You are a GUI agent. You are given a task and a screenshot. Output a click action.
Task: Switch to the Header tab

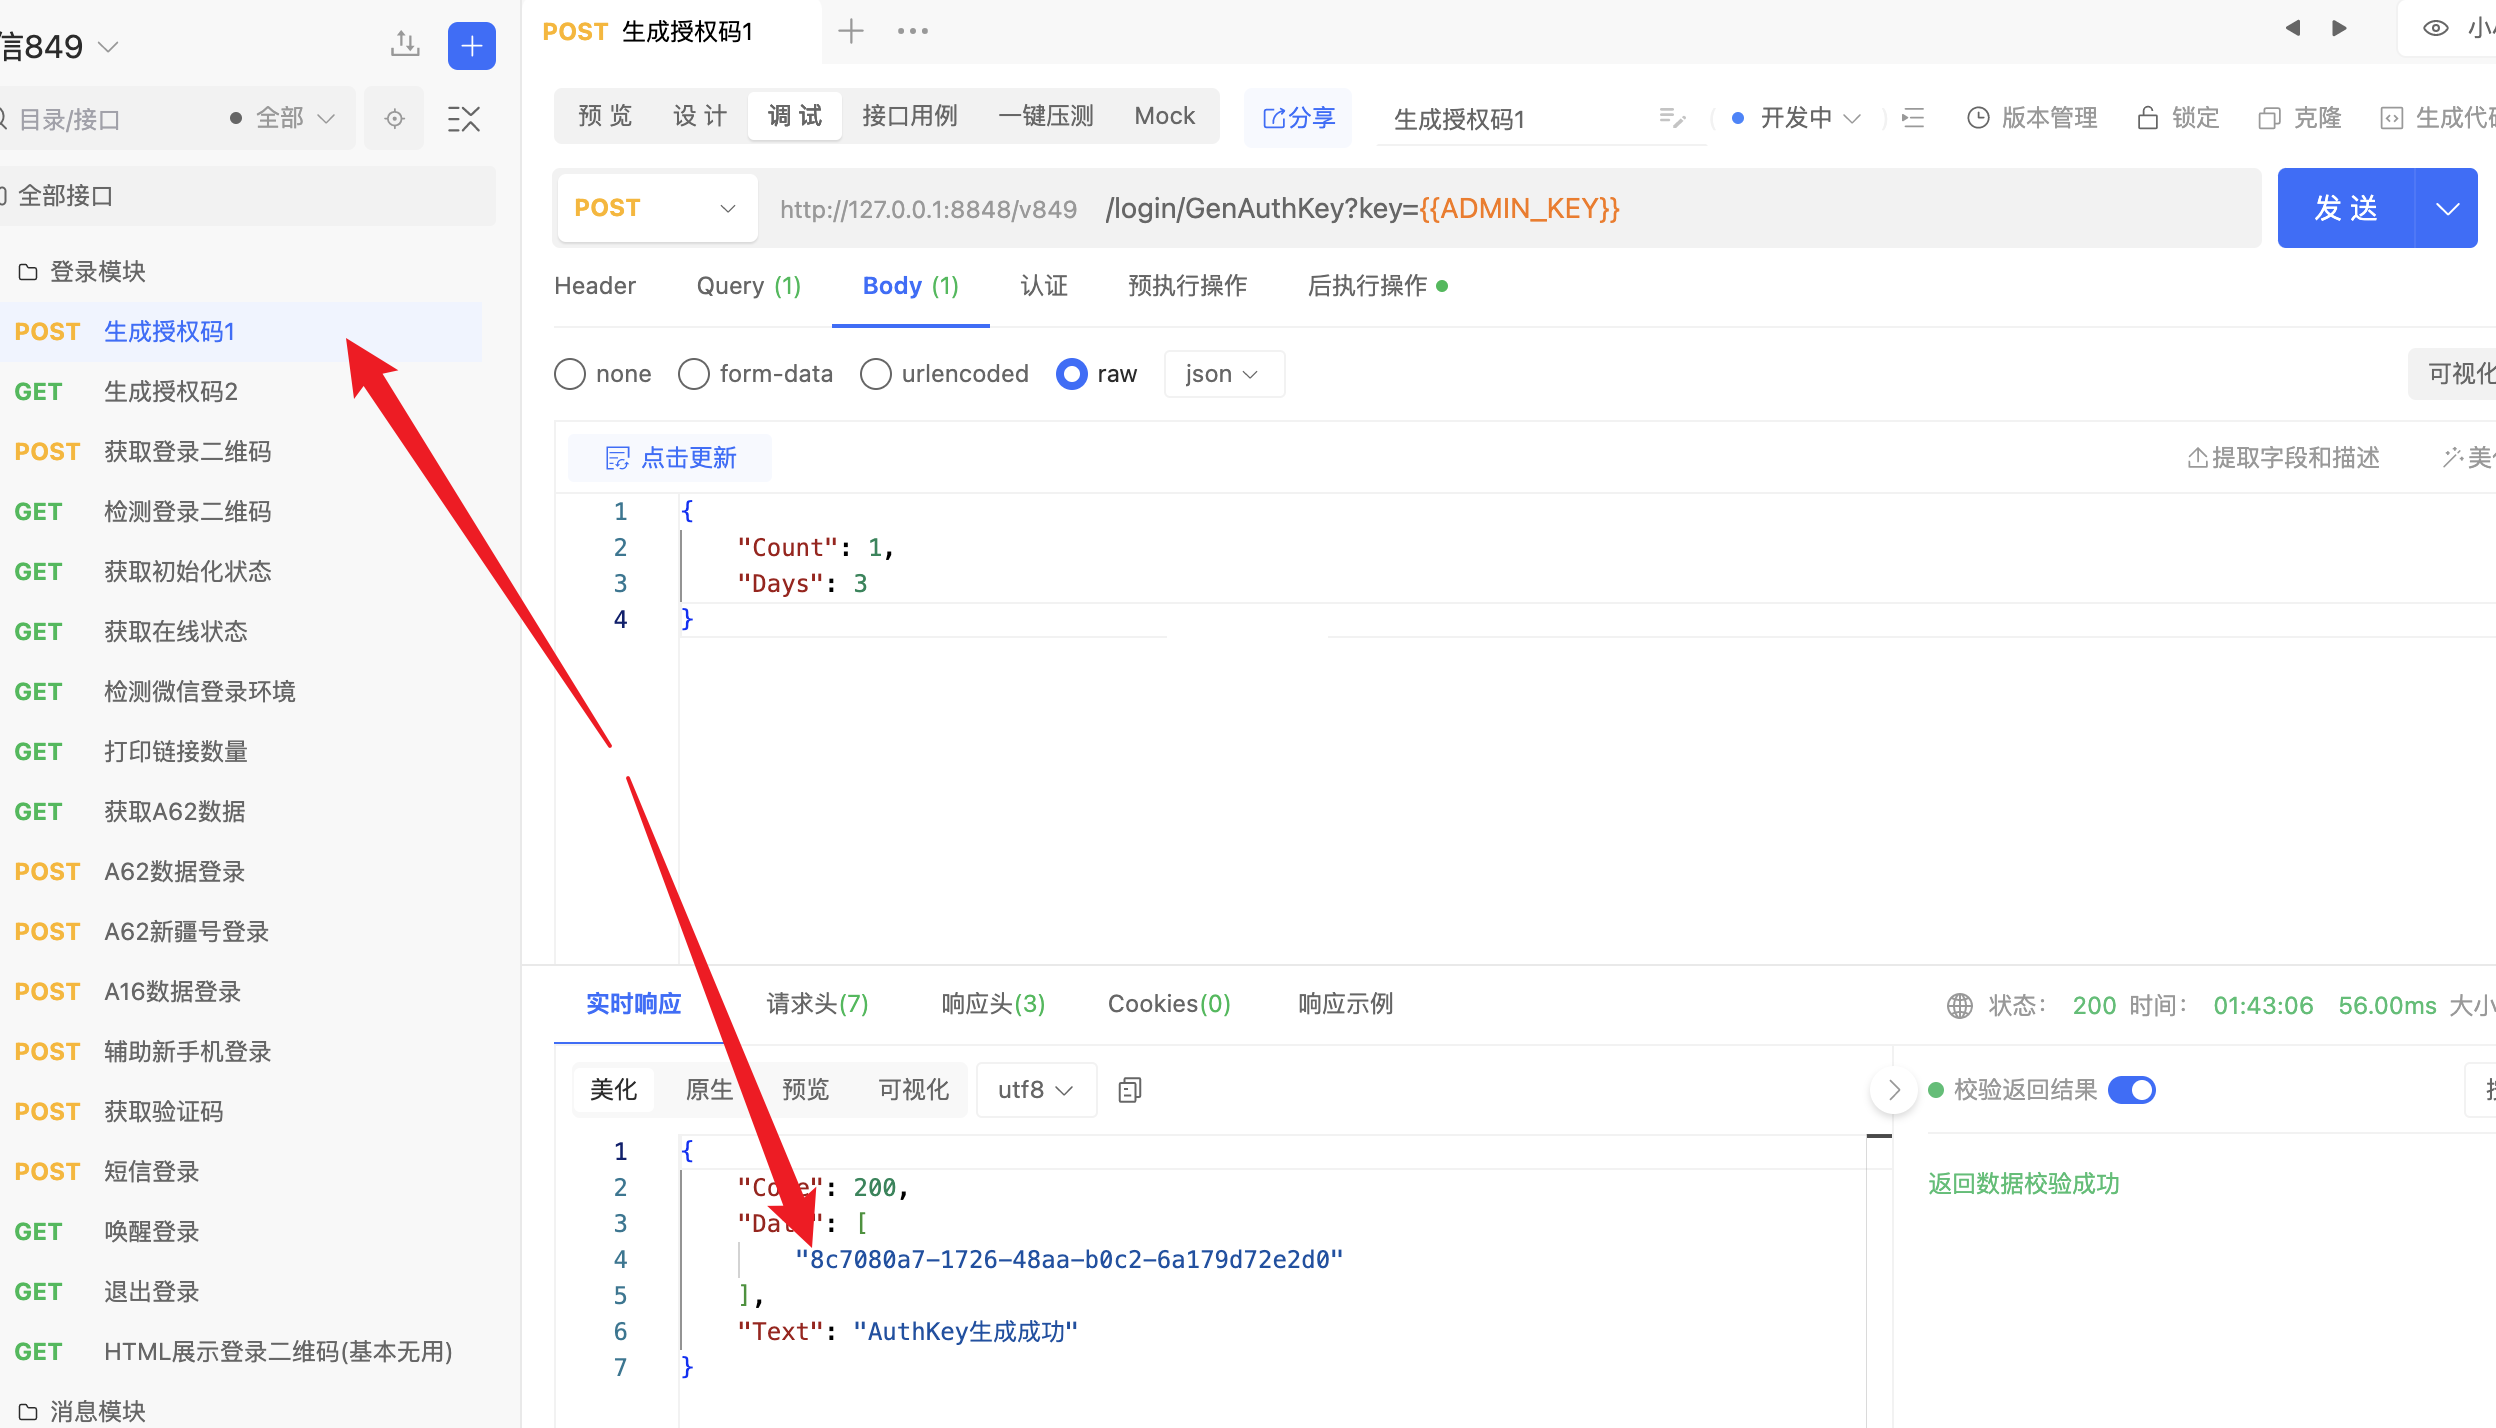(595, 286)
